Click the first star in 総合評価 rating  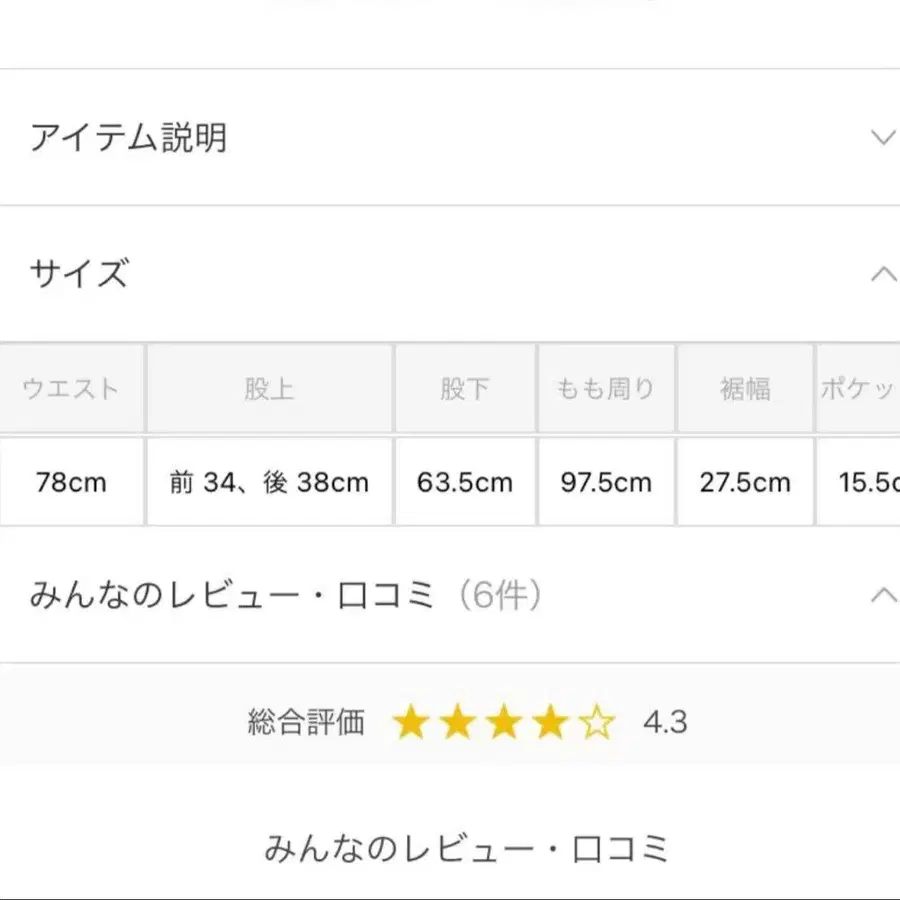412,722
